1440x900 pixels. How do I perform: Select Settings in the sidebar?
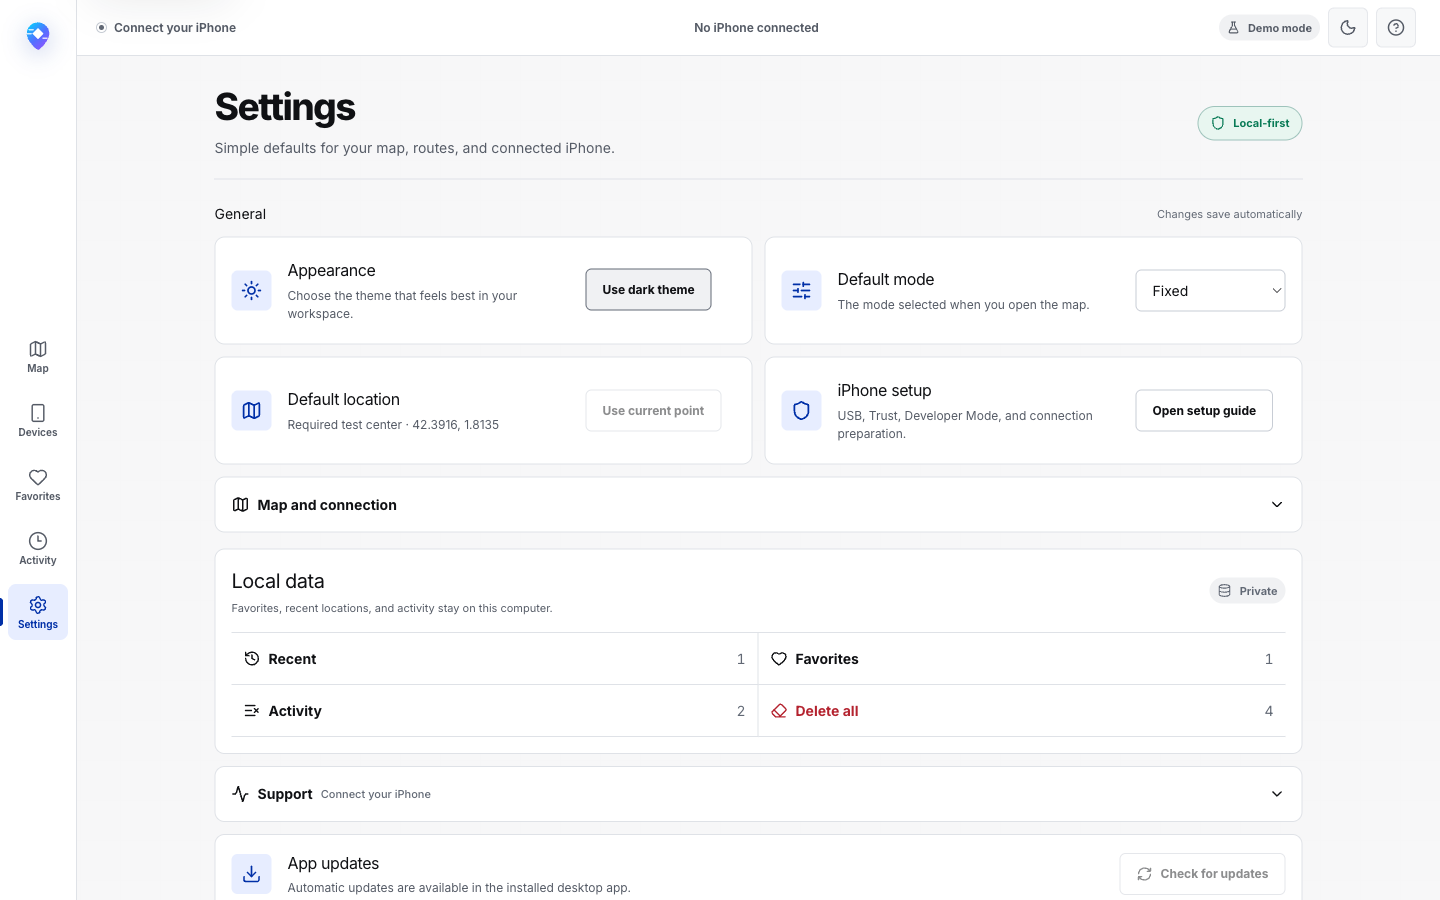click(x=38, y=612)
